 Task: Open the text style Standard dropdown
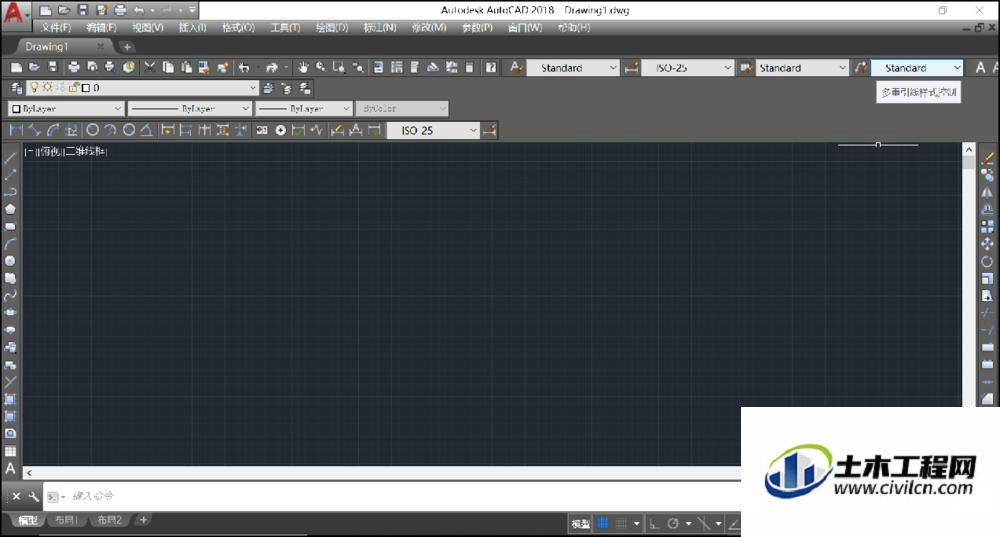[x=573, y=68]
